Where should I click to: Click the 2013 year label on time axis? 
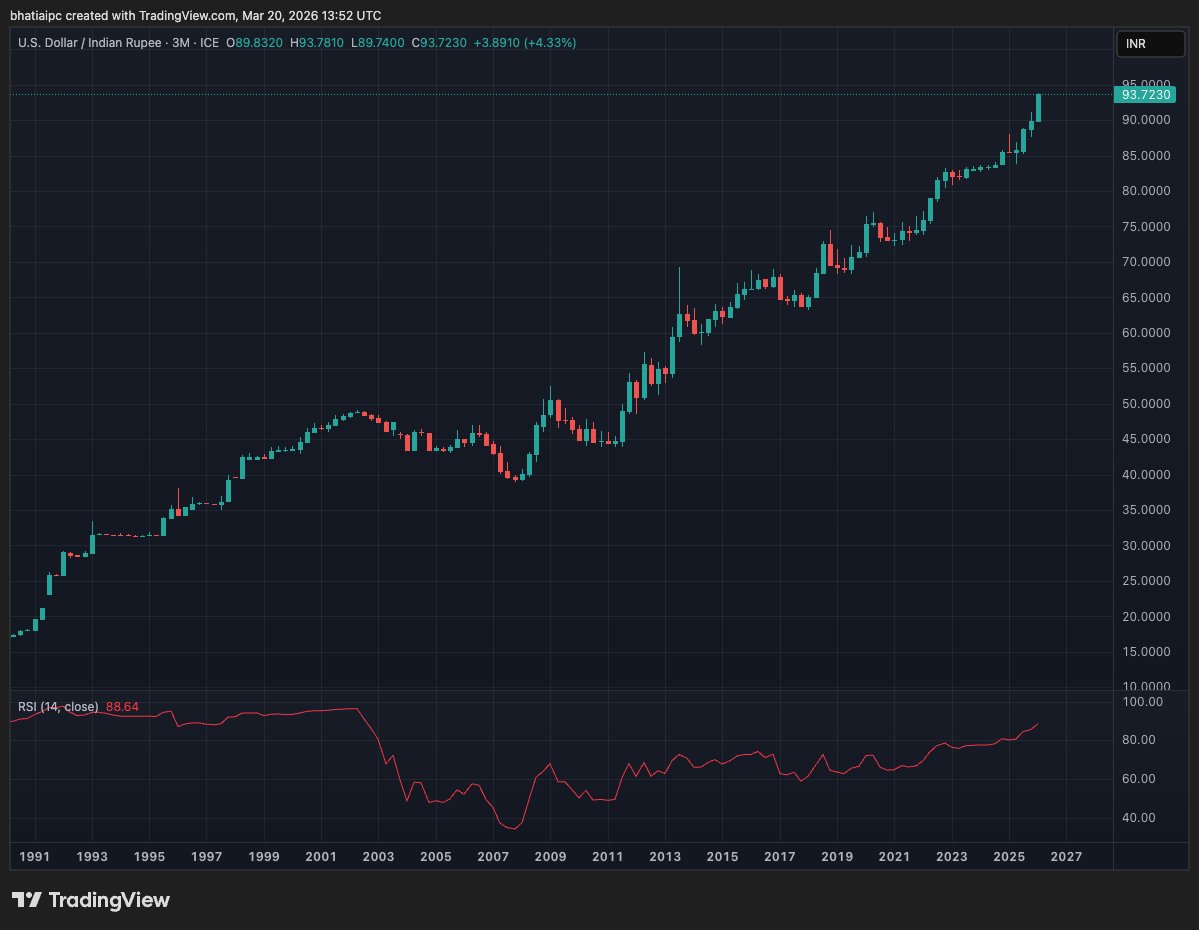(x=665, y=857)
